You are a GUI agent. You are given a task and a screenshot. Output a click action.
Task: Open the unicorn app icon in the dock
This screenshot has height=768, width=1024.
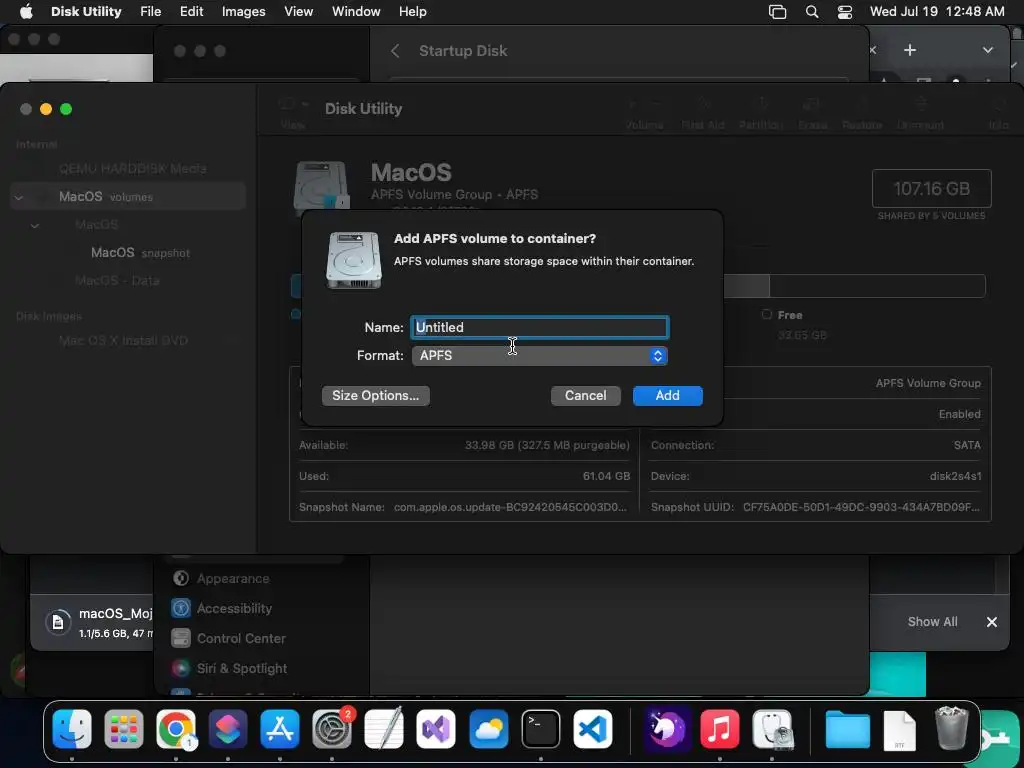pyautogui.click(x=666, y=729)
